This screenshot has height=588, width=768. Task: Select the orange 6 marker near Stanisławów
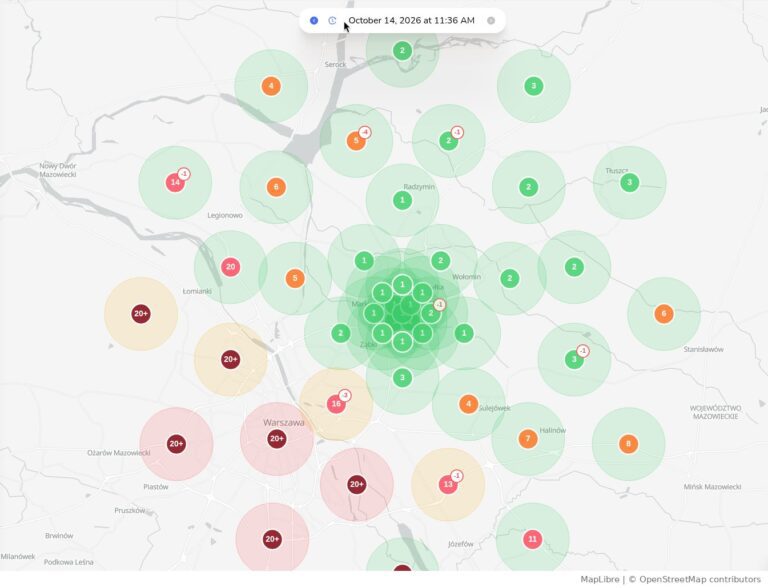(x=664, y=314)
